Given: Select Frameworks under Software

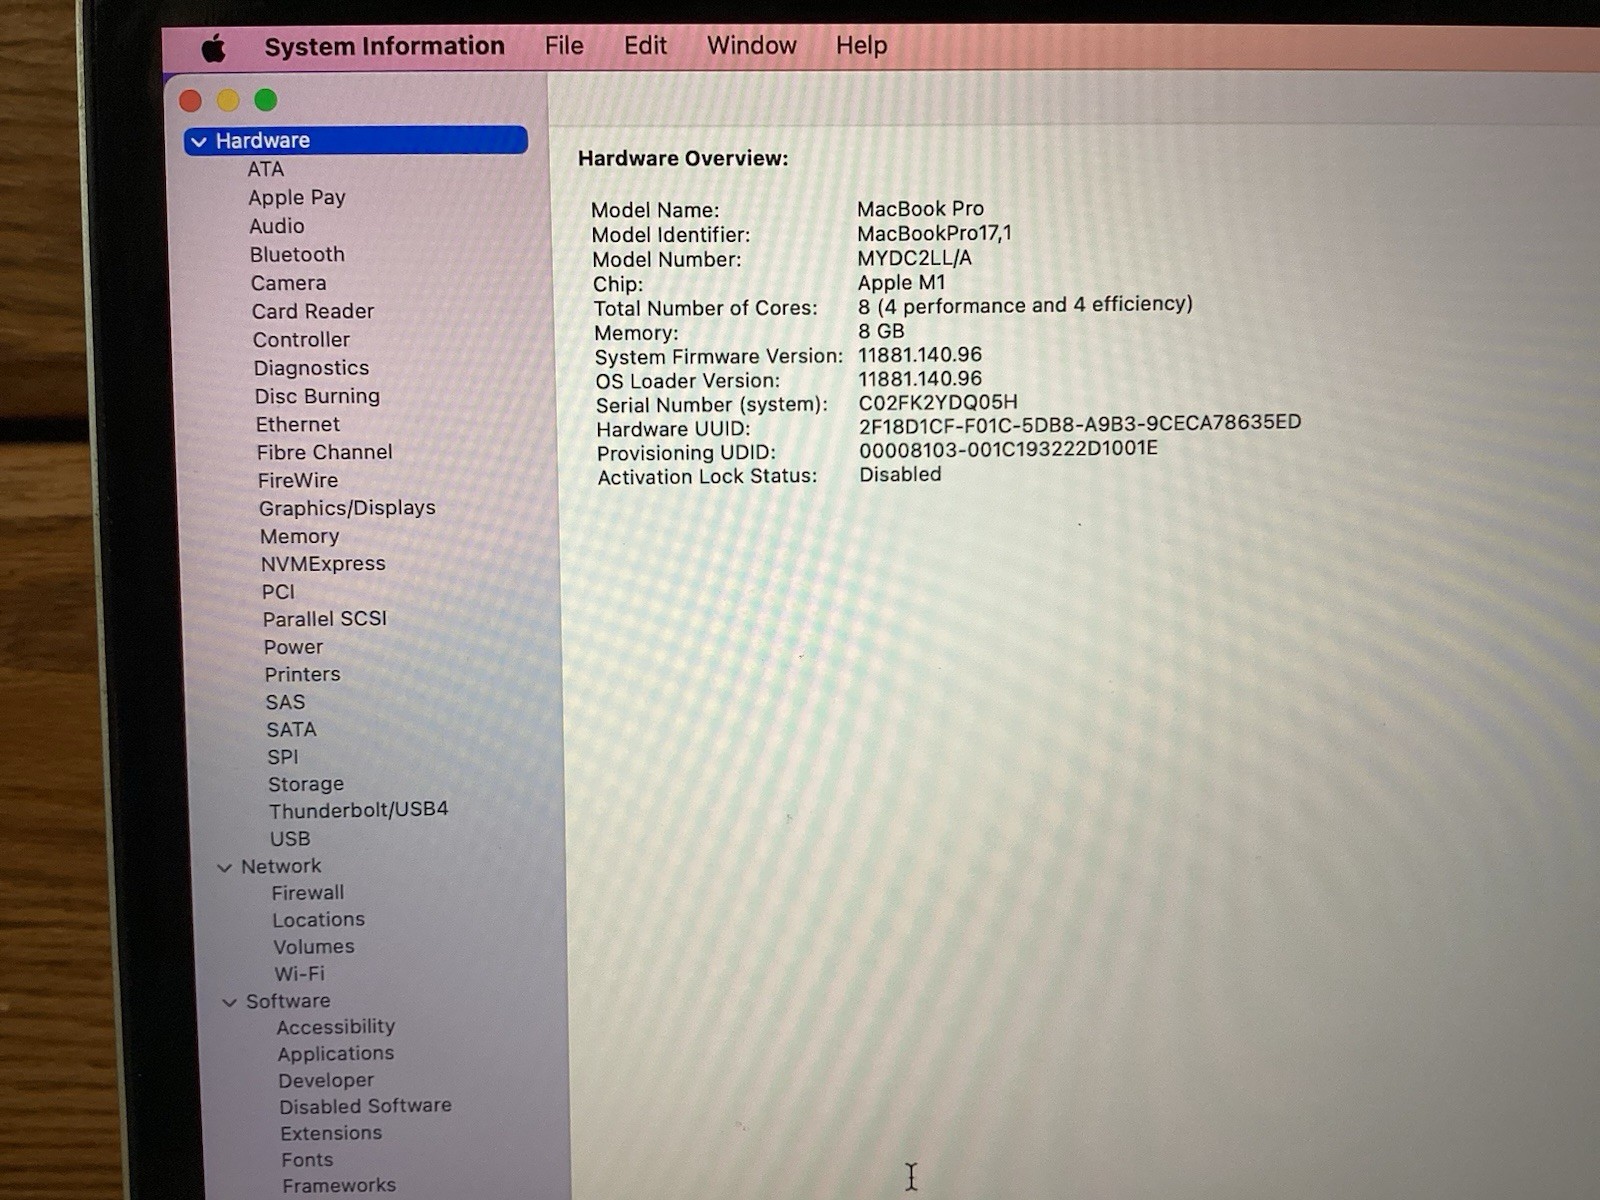Looking at the screenshot, I should (339, 1185).
